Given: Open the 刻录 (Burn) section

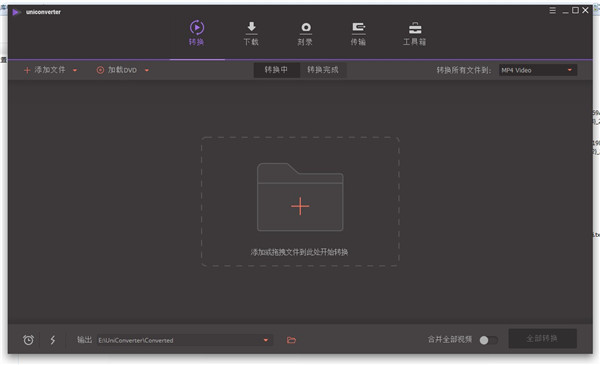Looking at the screenshot, I should pos(305,34).
